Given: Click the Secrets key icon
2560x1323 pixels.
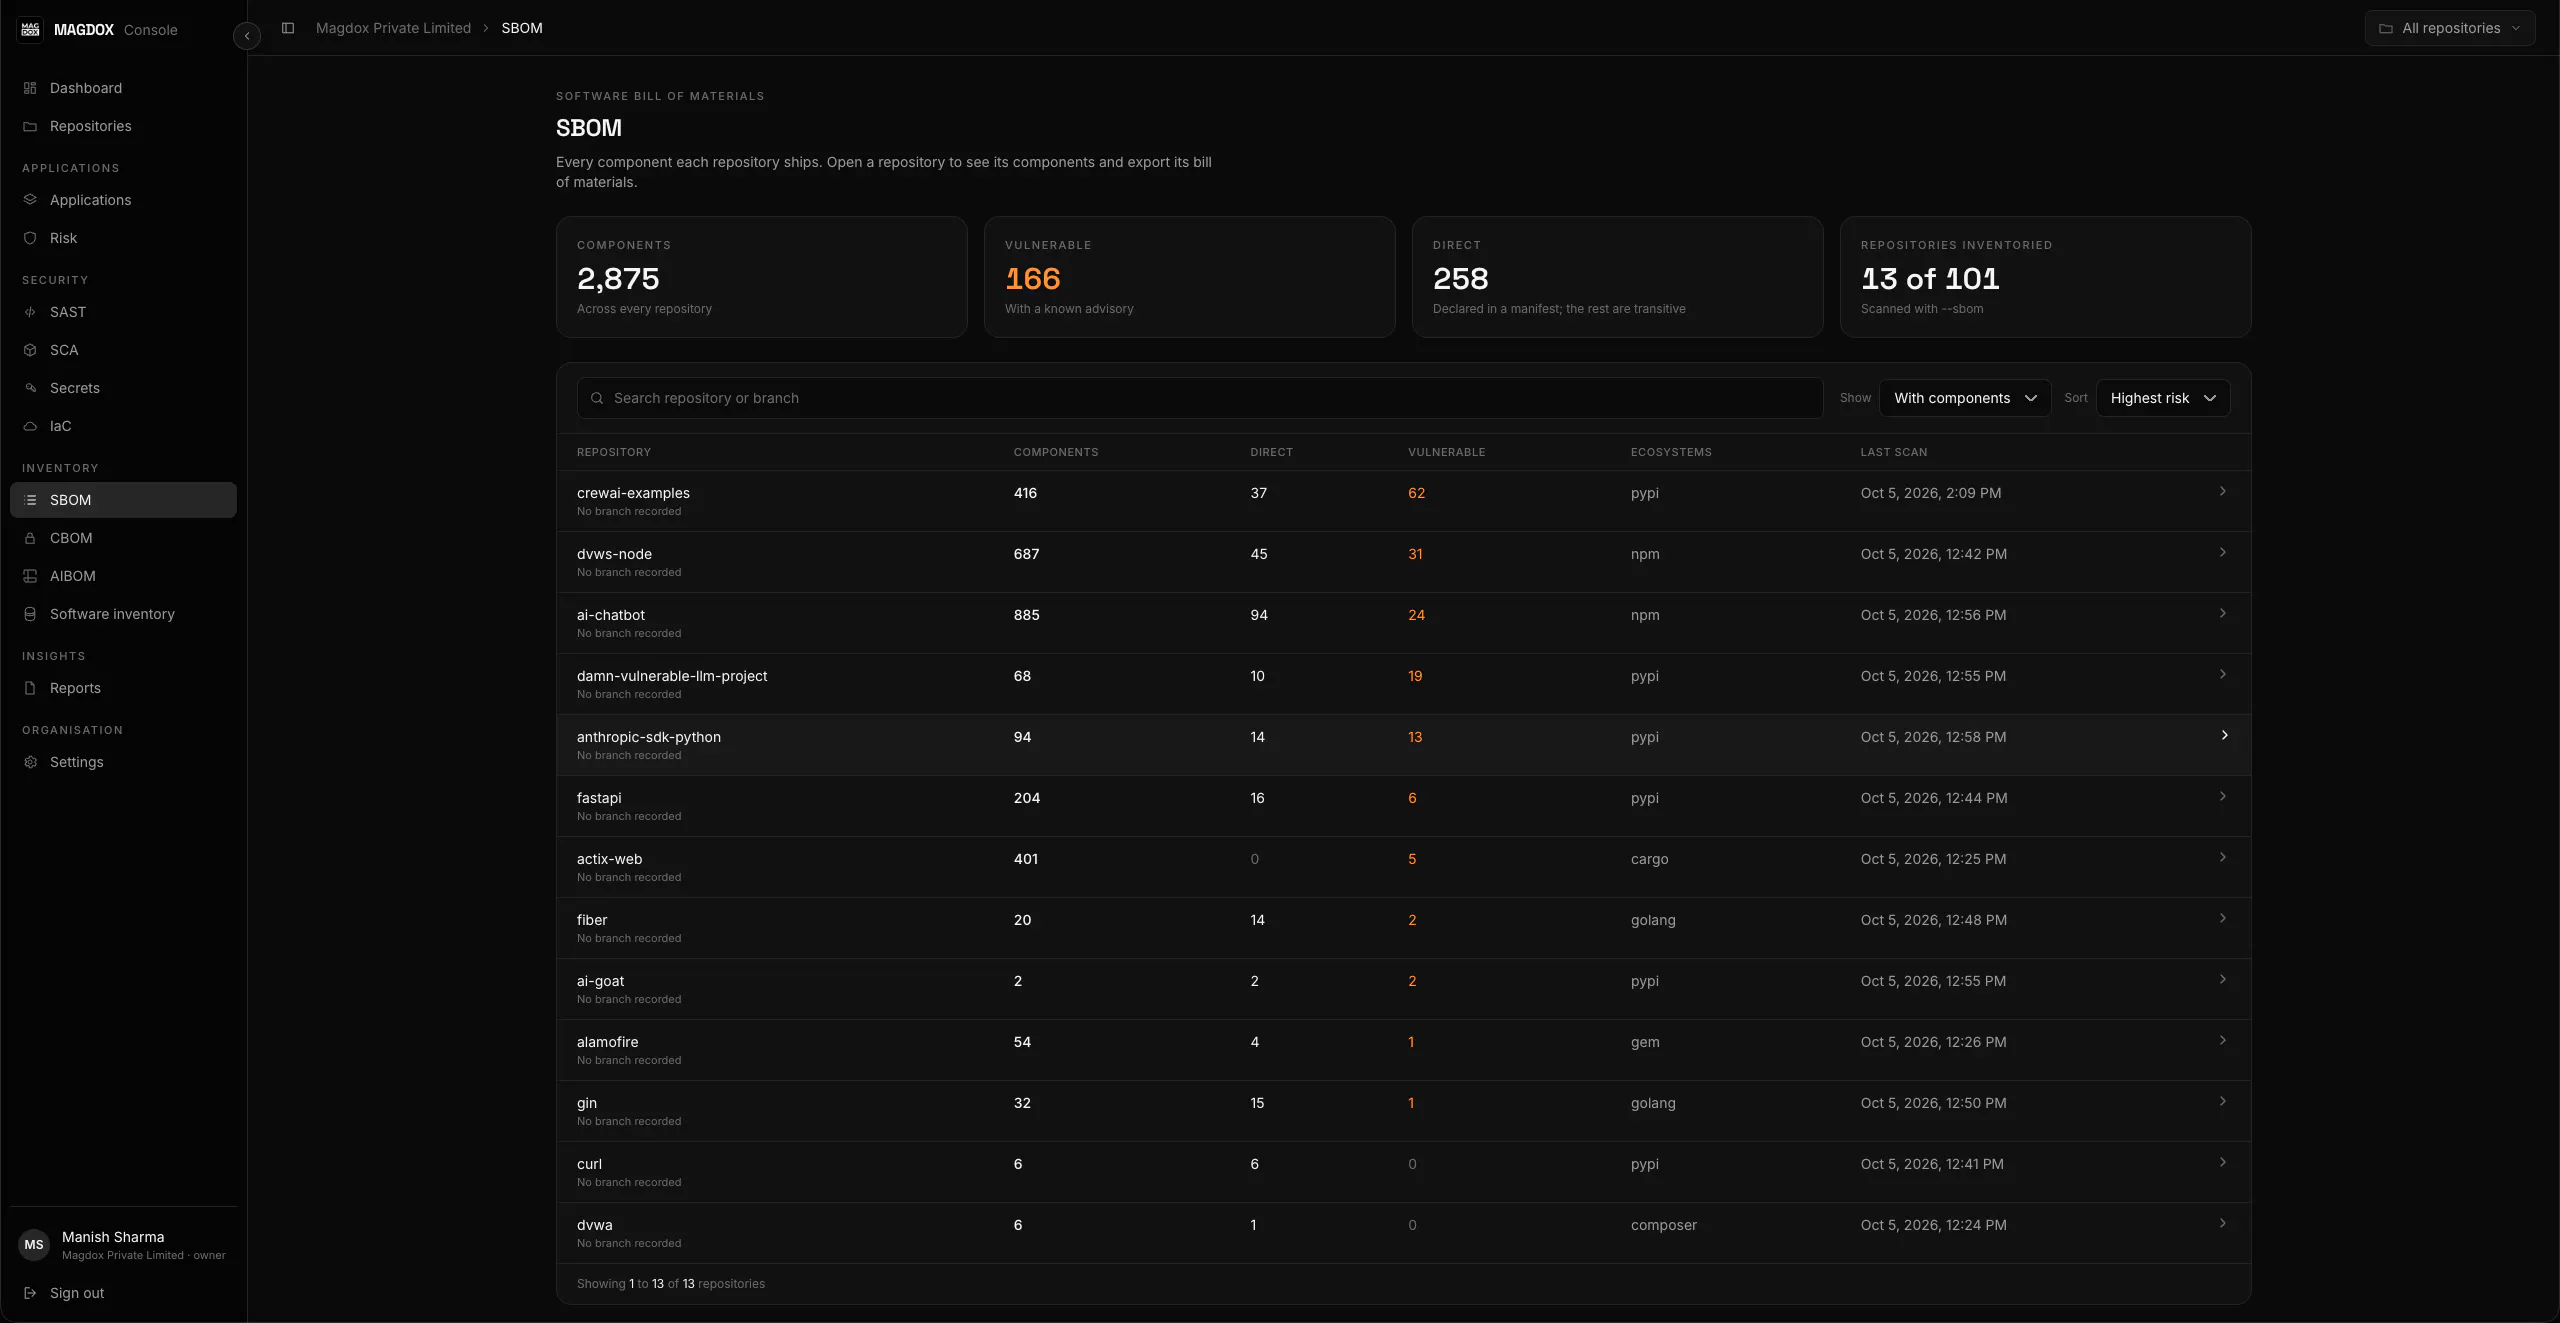Looking at the screenshot, I should (30, 388).
